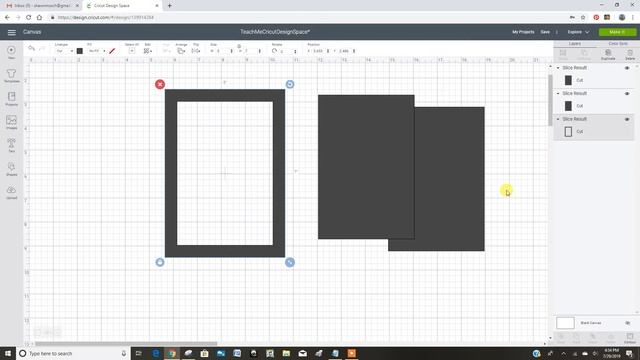Open the Arrange dropdown
This screenshot has width=640, height=360.
181,51
